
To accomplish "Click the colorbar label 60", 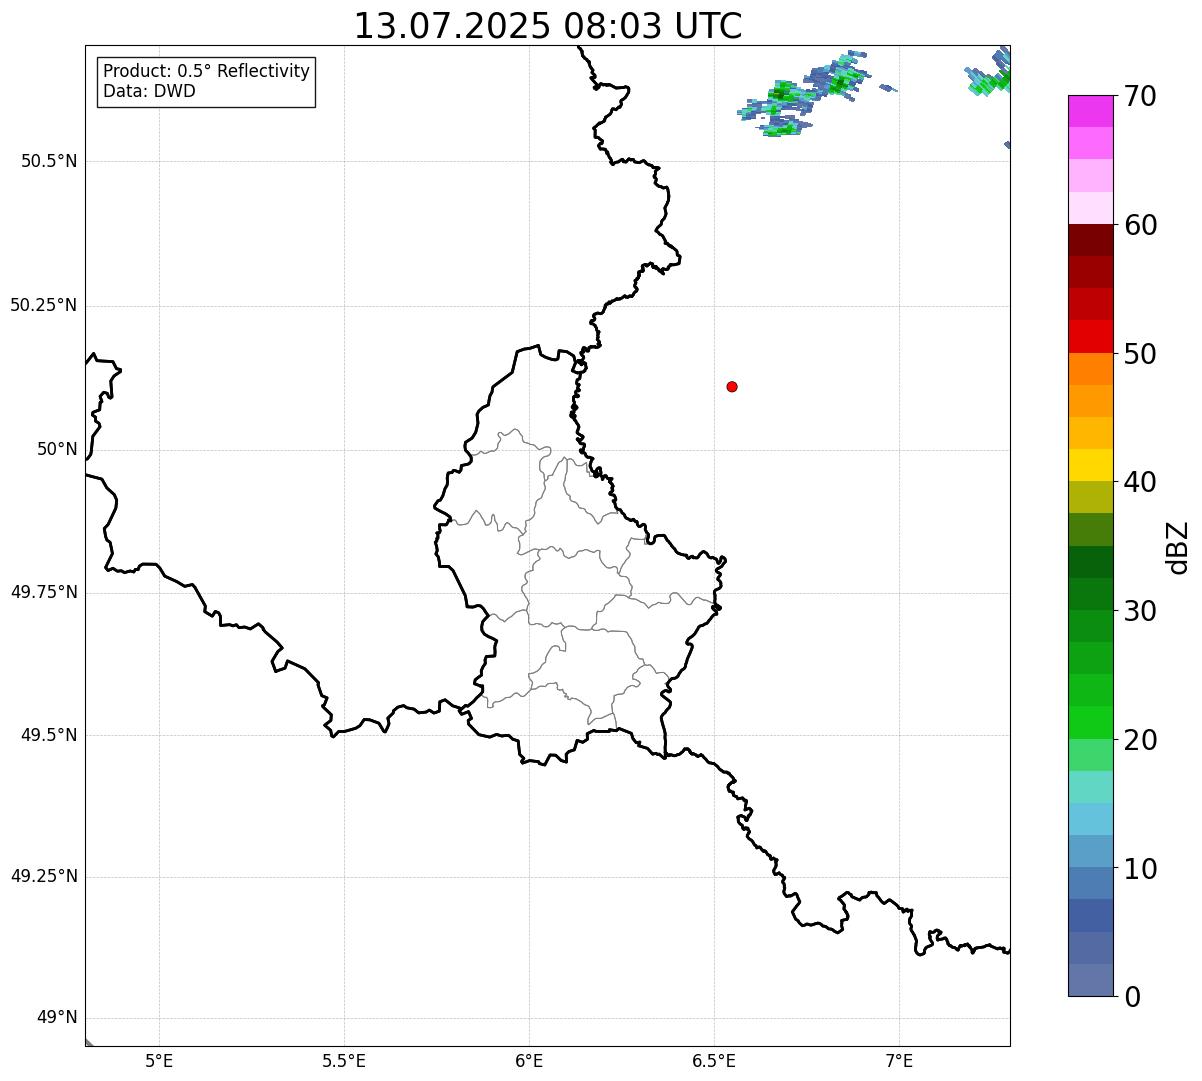I will click(x=1141, y=225).
